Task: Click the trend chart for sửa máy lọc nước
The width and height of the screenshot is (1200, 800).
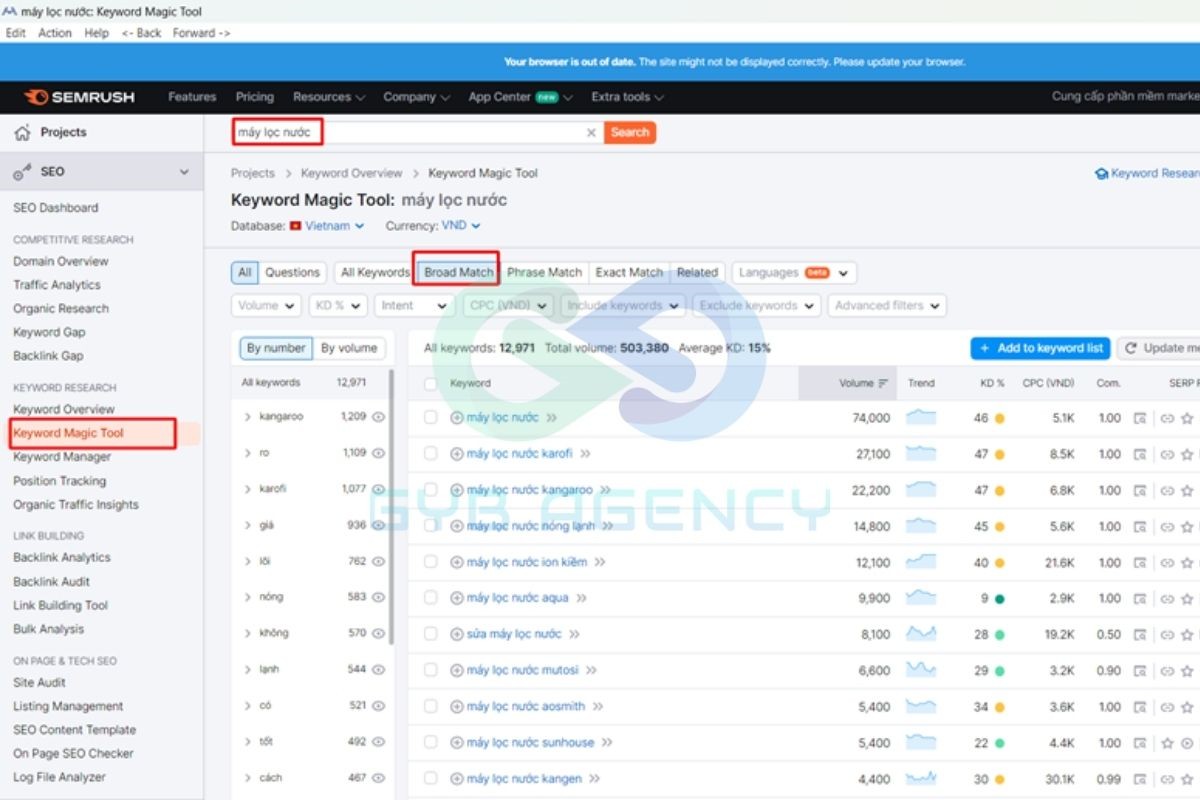Action: click(x=921, y=633)
